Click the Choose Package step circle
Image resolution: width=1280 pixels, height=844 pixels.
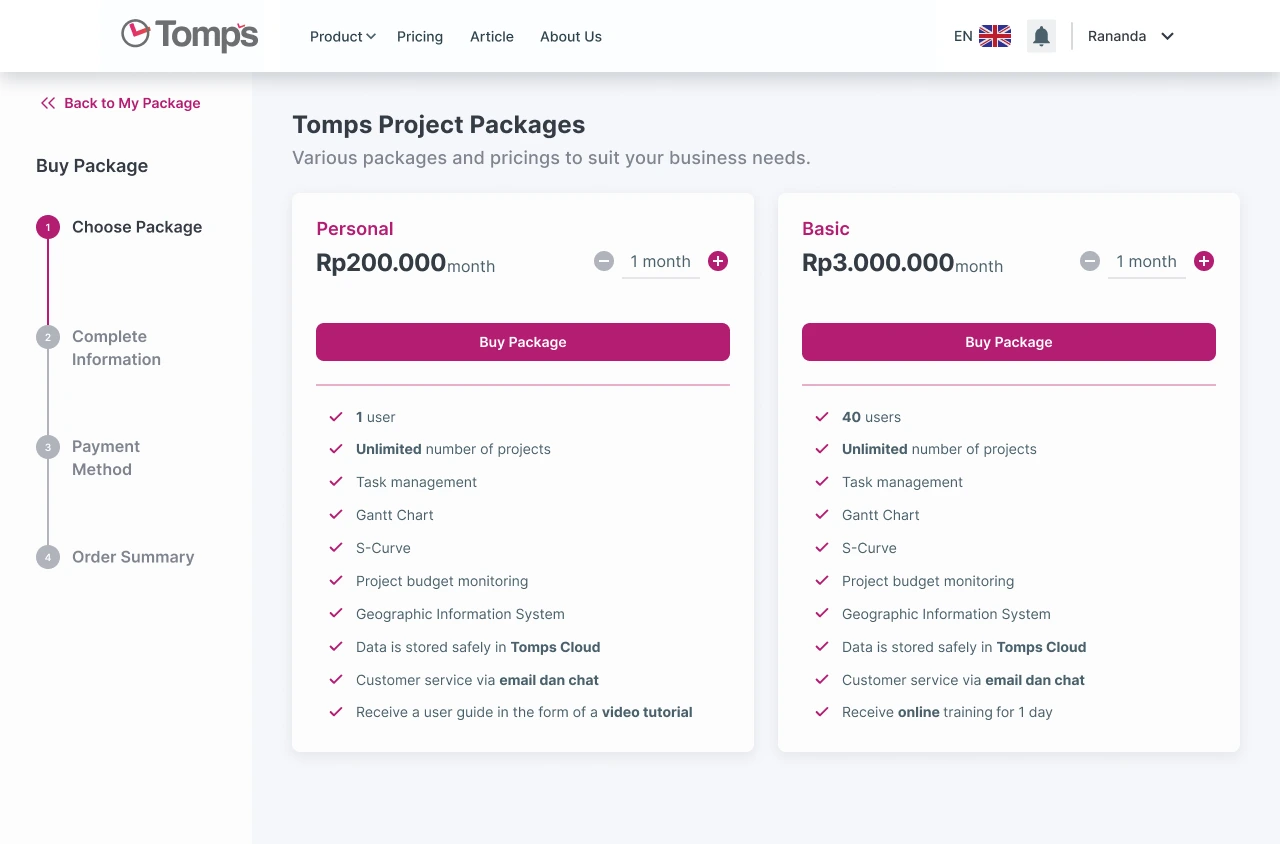[47, 227]
